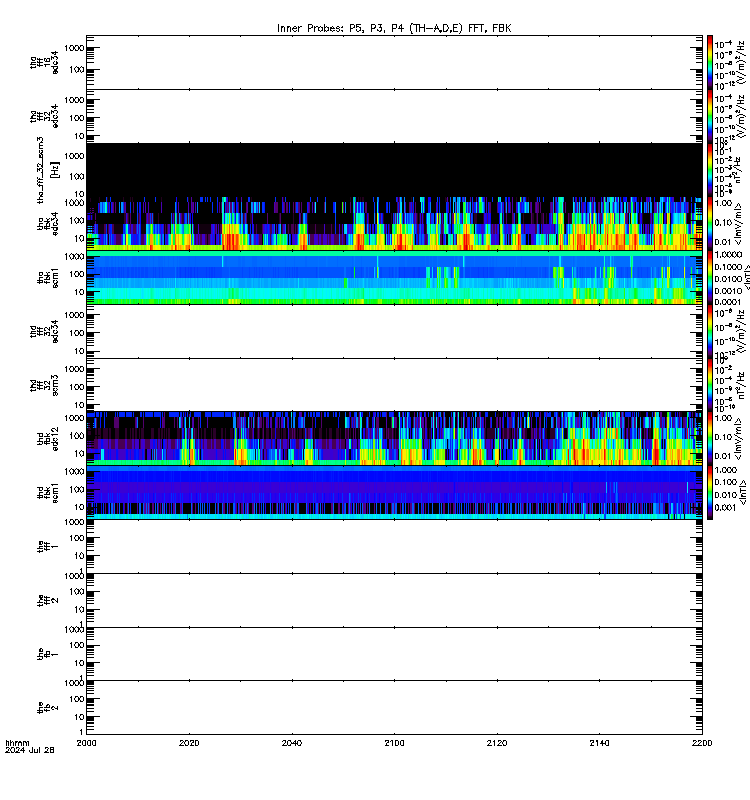
Task: Click the tha fbk edc34 spectrogram plot
Action: [394, 224]
